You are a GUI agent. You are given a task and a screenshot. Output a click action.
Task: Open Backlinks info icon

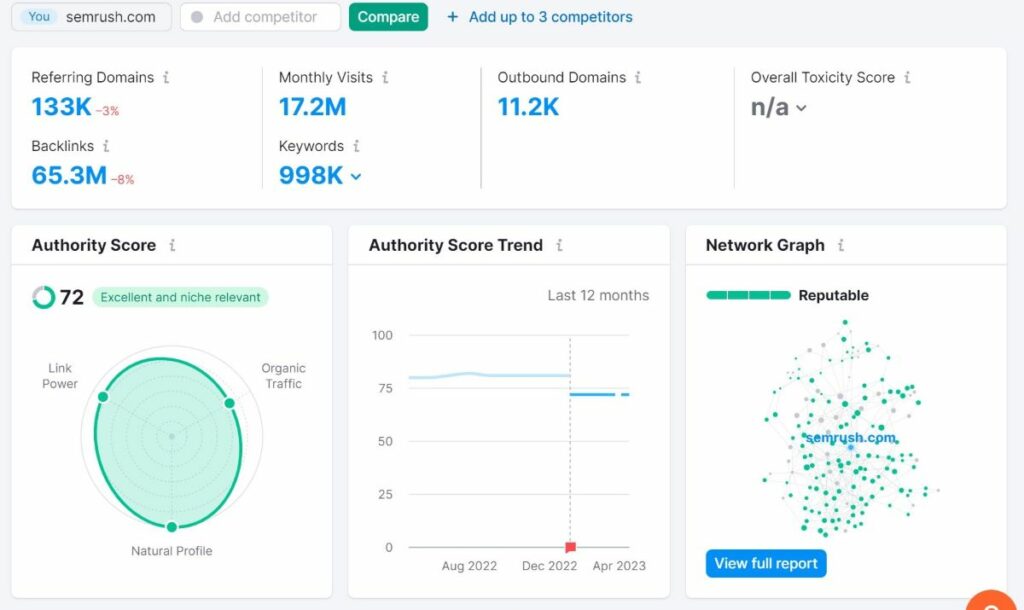pyautogui.click(x=106, y=146)
